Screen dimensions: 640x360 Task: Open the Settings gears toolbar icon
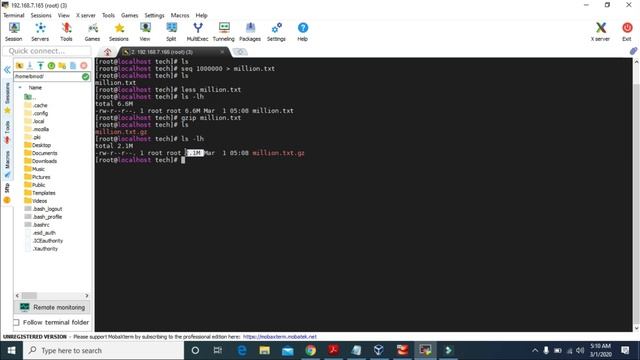click(x=276, y=32)
